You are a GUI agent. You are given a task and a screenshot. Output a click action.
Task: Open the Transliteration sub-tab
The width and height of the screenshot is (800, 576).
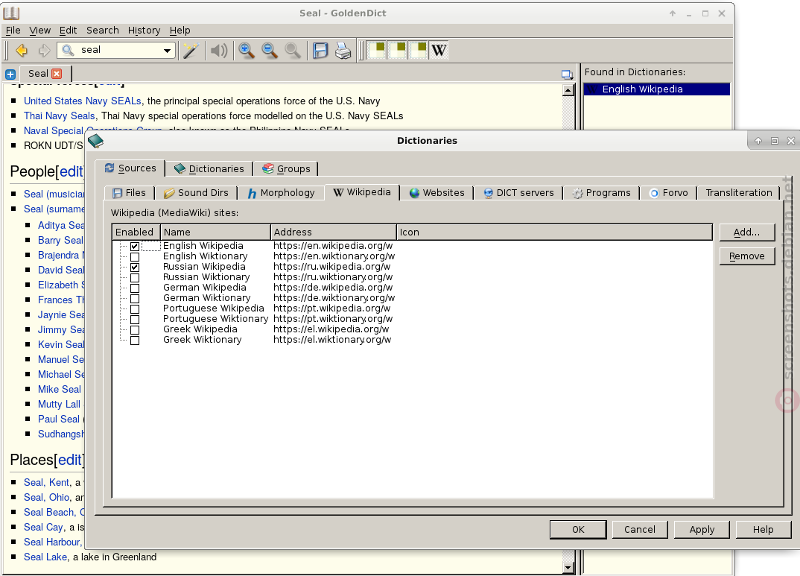738,193
